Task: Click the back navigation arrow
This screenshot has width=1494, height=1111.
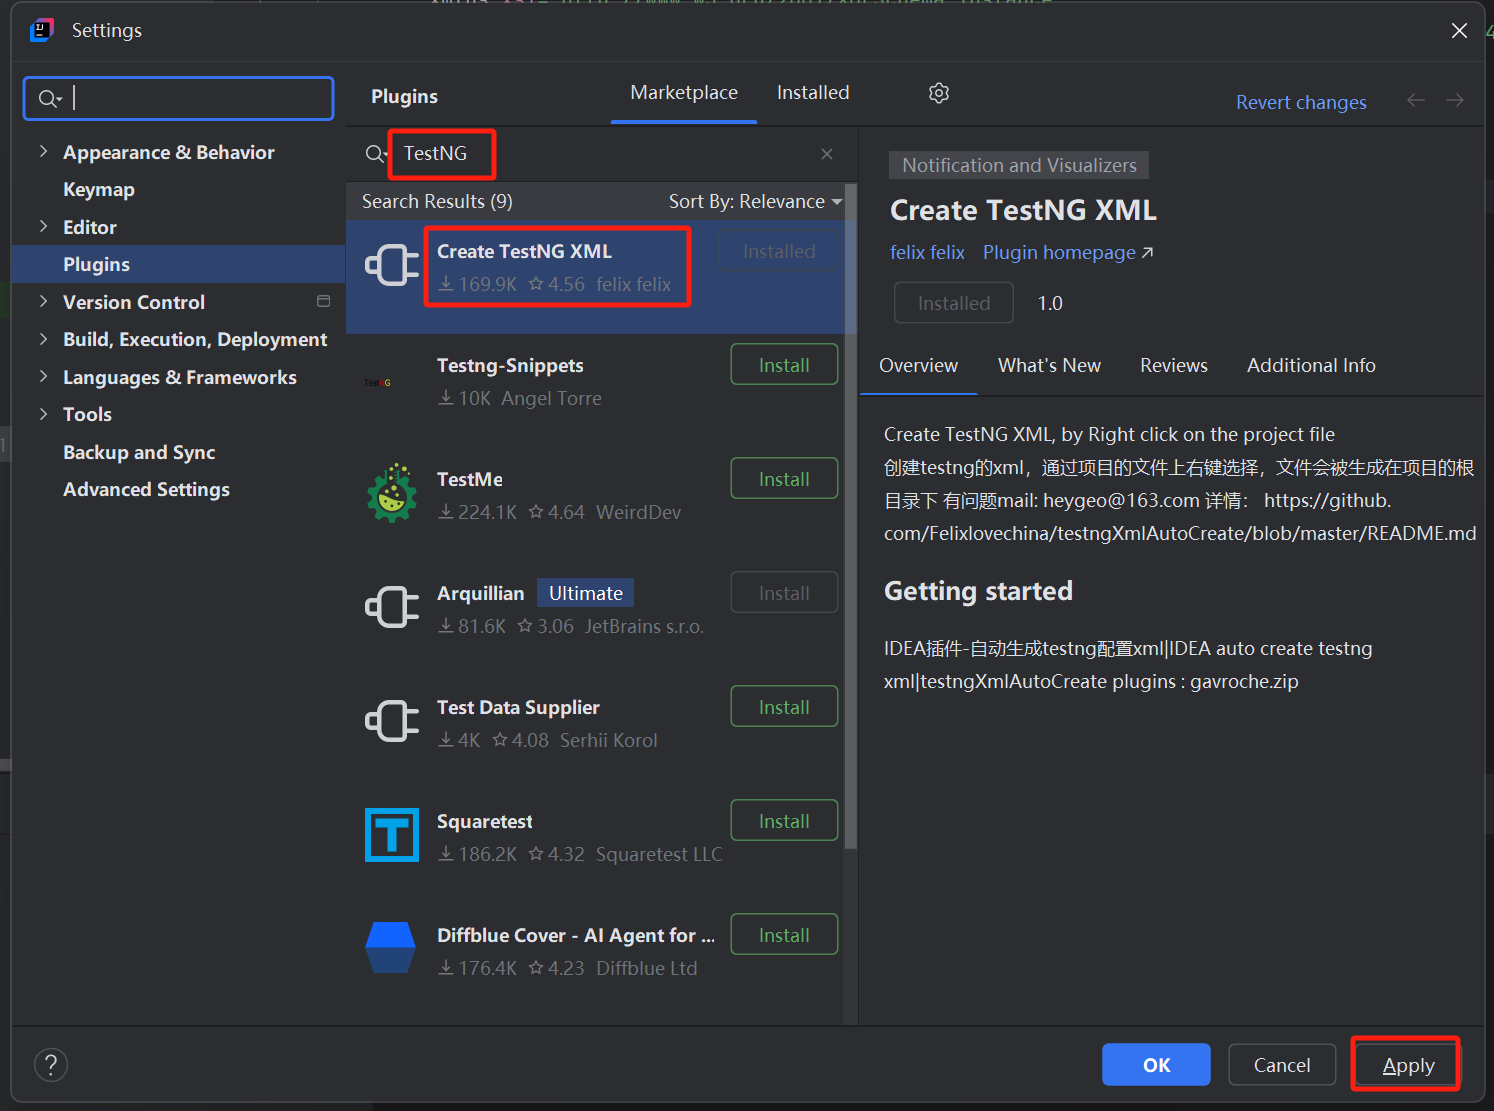Action: [1416, 100]
